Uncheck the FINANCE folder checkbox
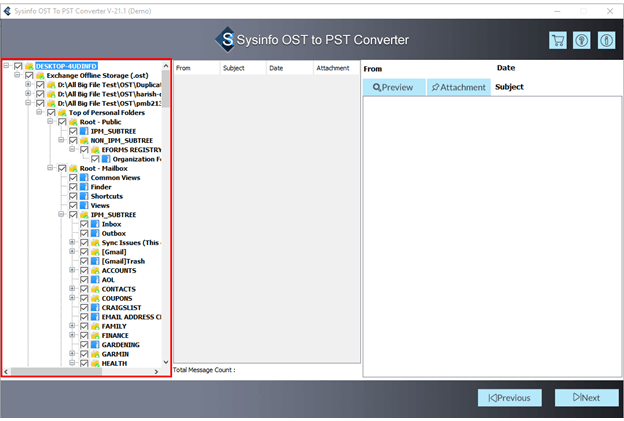The width and height of the screenshot is (624, 421). tap(84, 335)
